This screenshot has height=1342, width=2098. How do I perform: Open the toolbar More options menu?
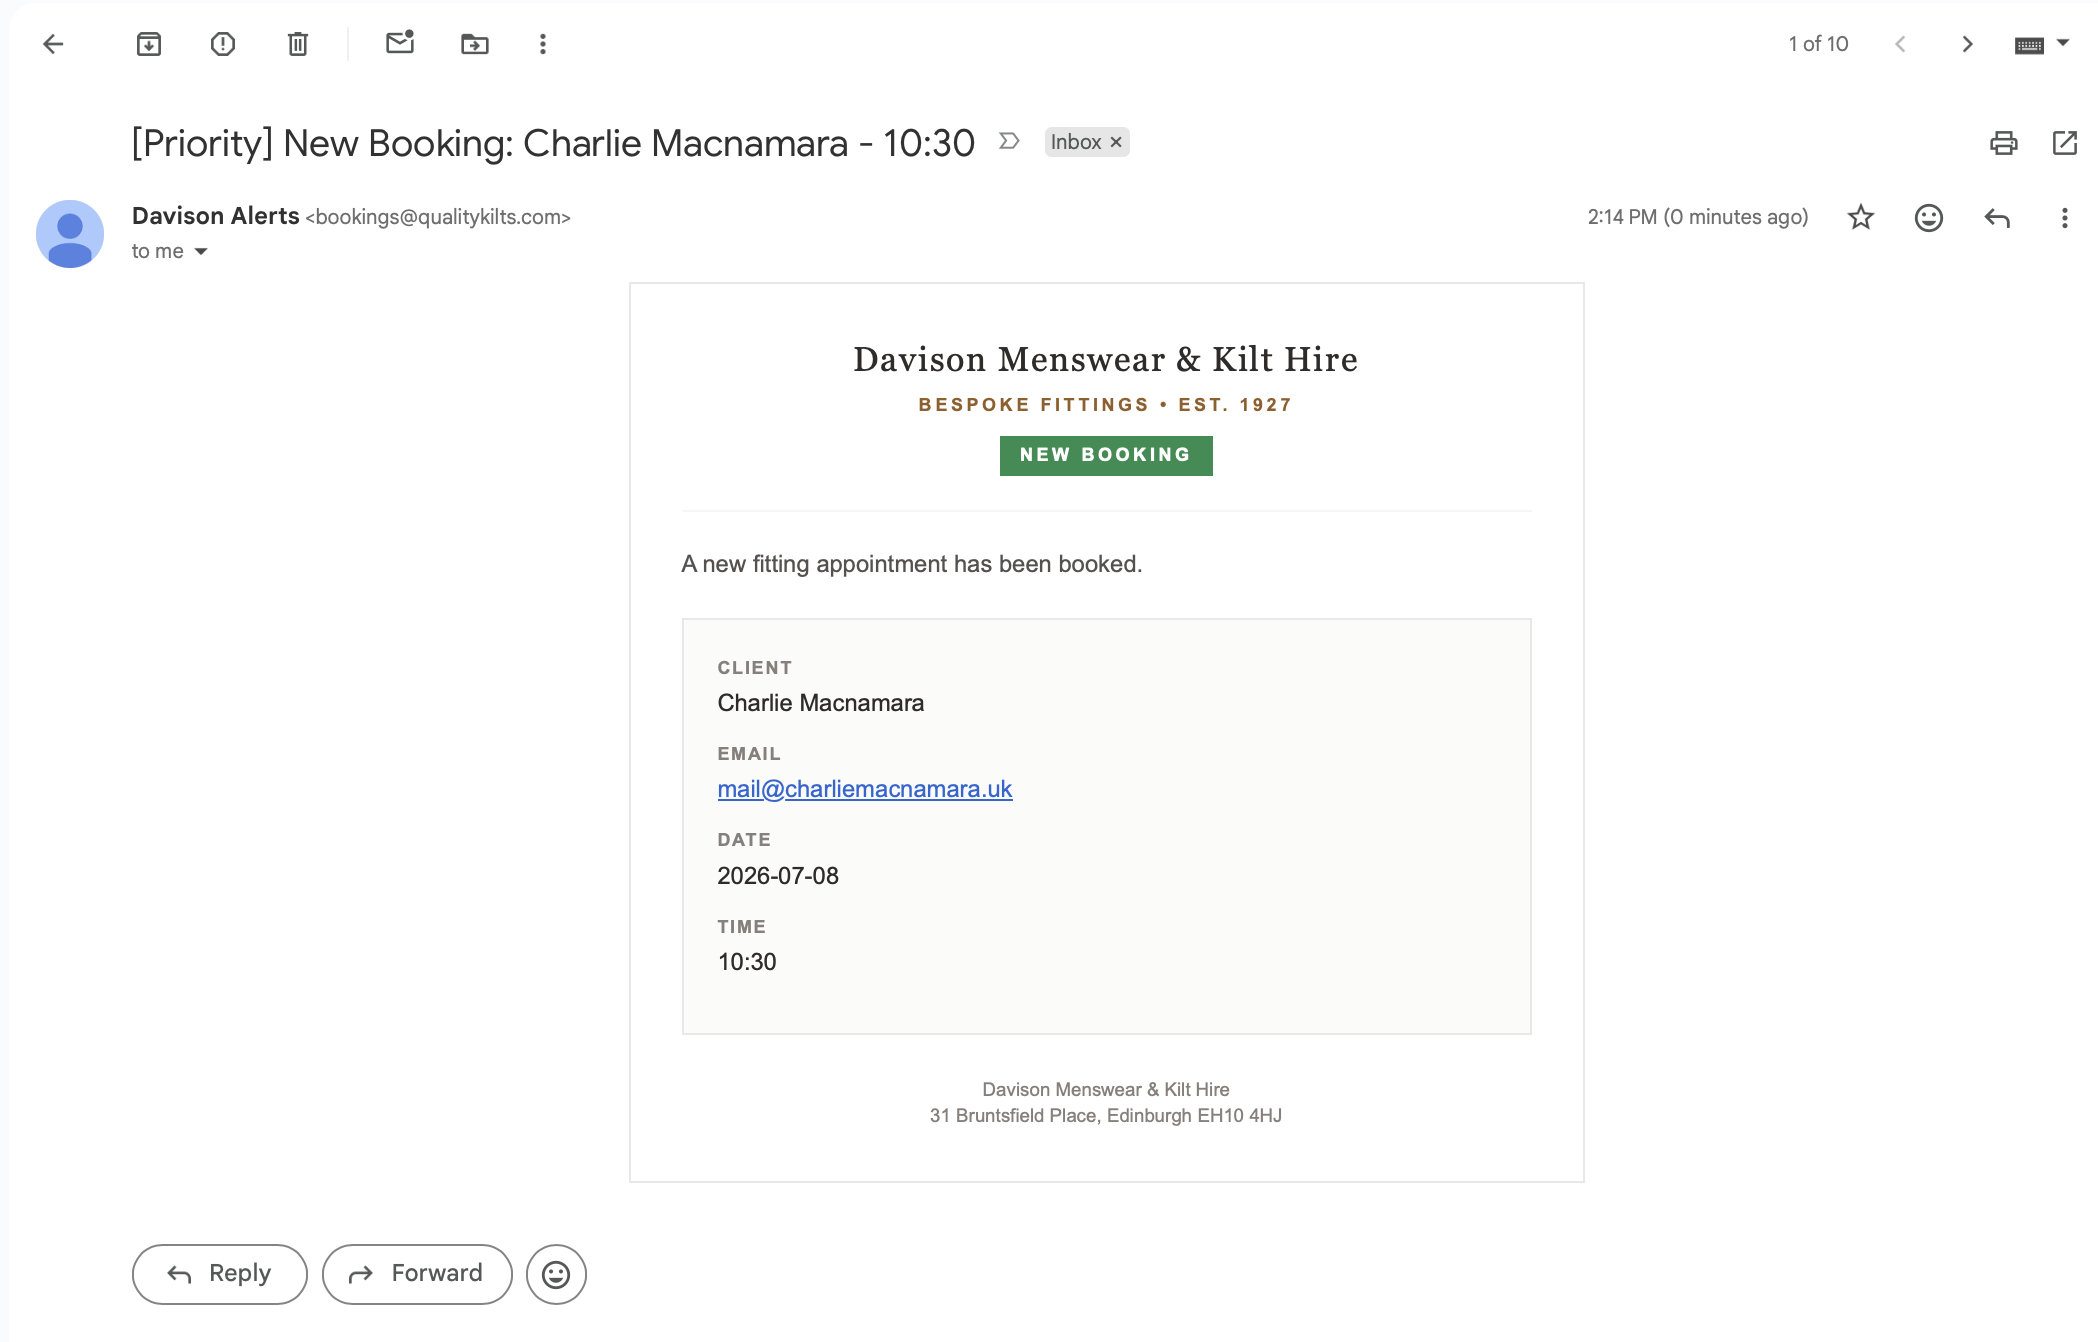click(543, 44)
